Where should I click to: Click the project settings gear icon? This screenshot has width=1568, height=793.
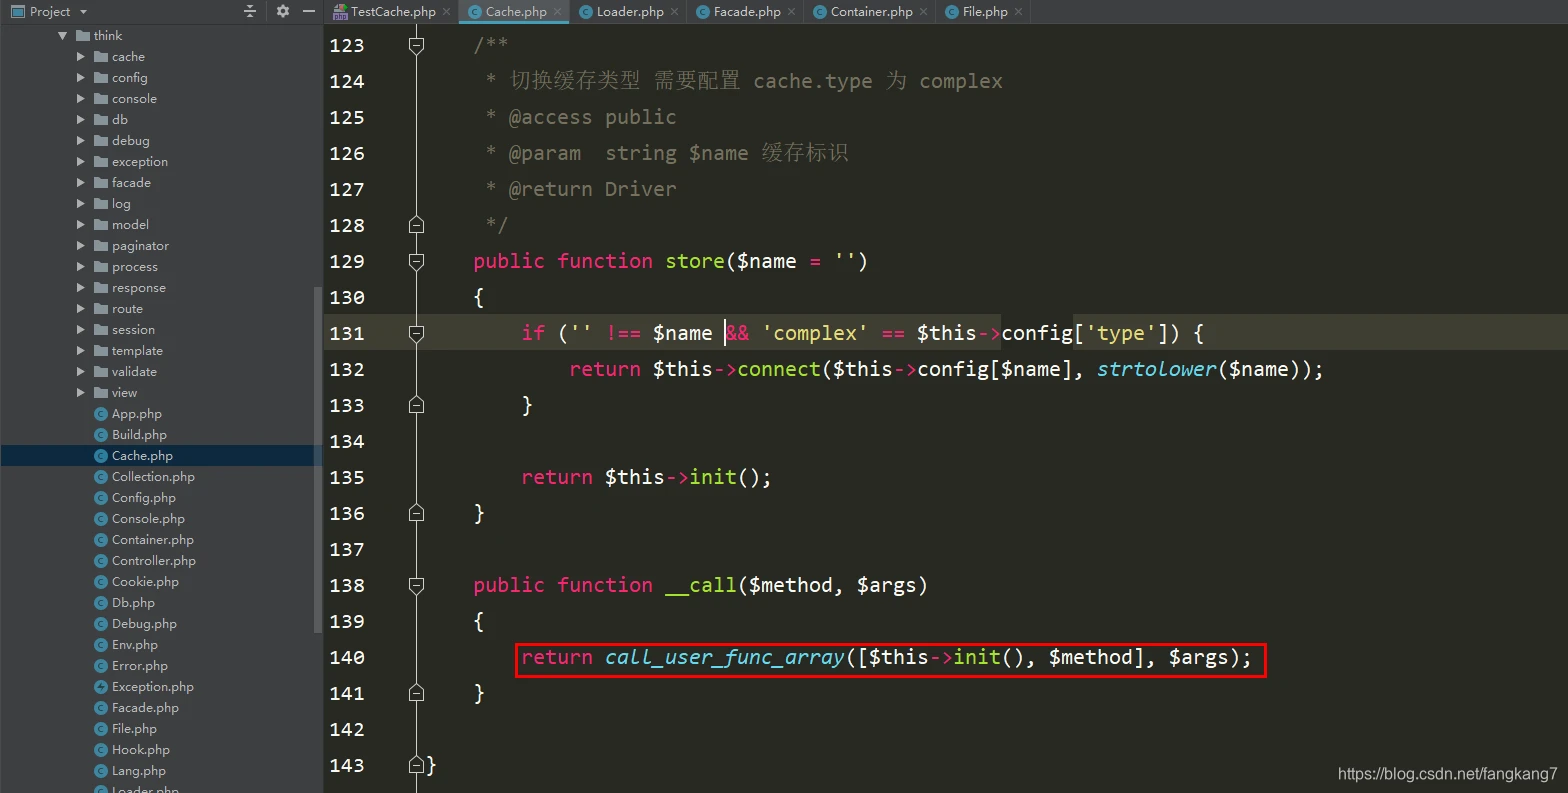click(283, 11)
